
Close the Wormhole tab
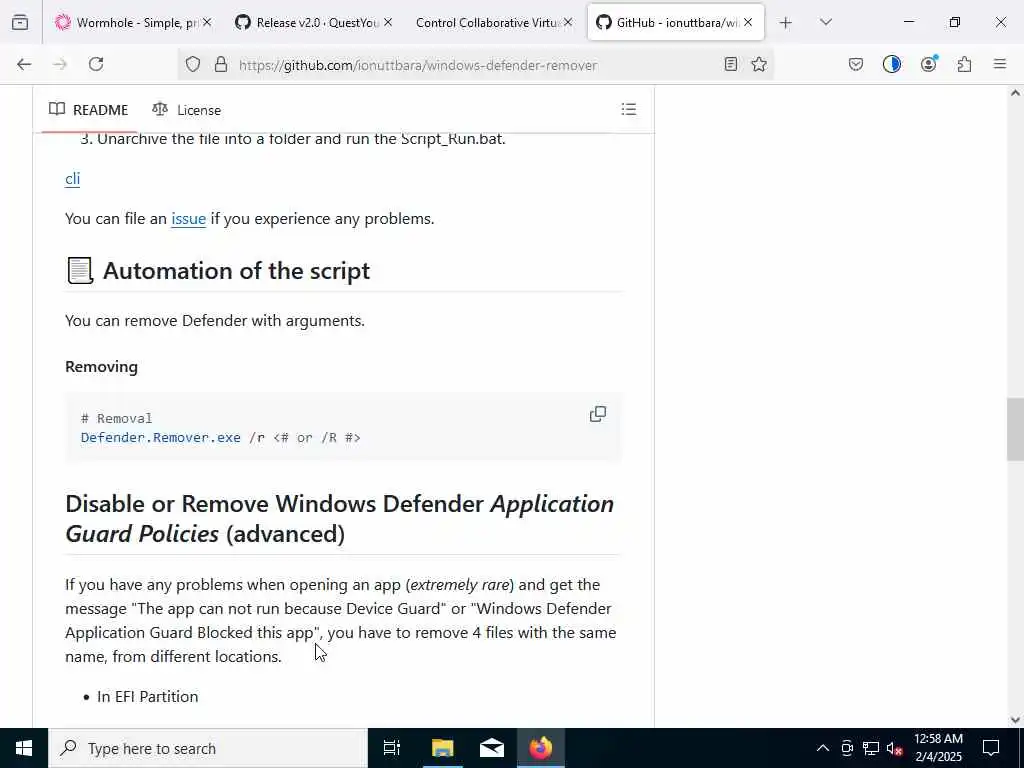[x=207, y=22]
